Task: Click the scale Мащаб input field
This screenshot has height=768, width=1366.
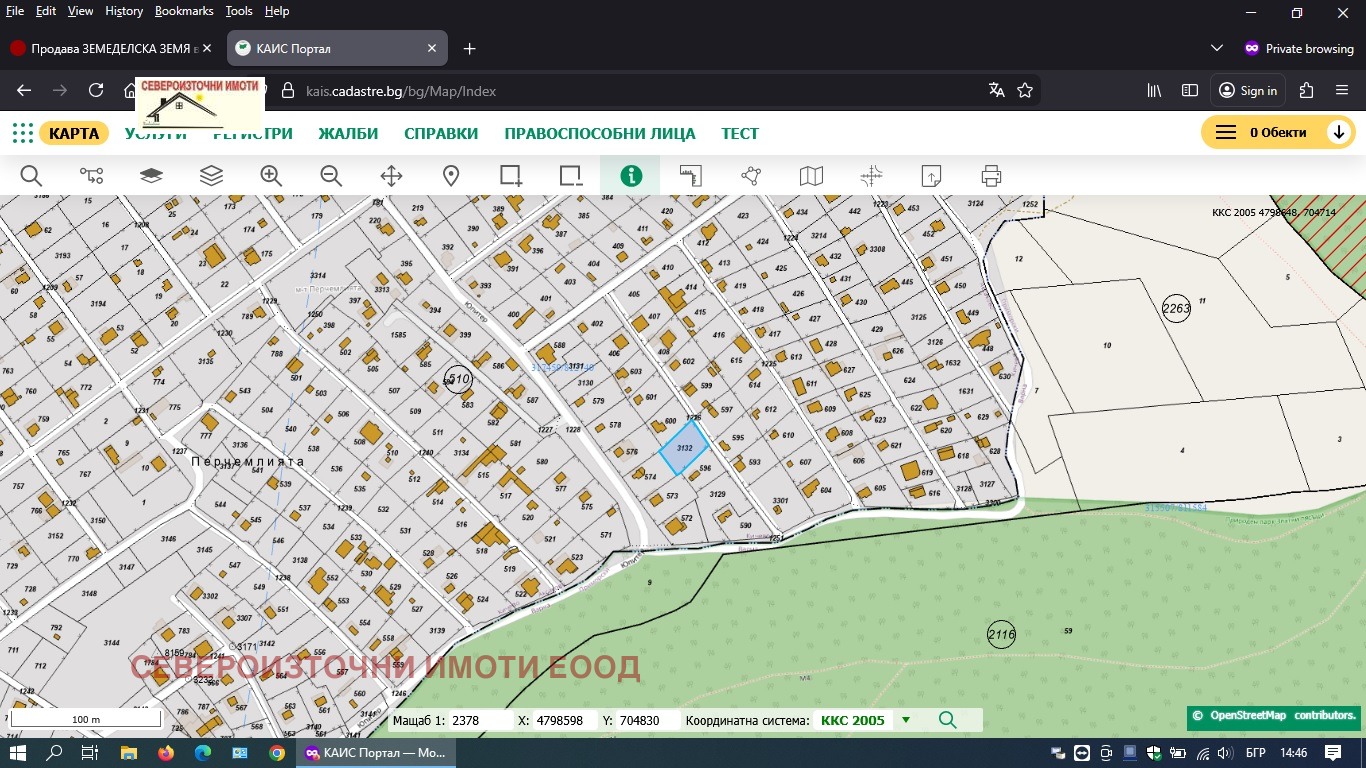Action: (x=478, y=720)
